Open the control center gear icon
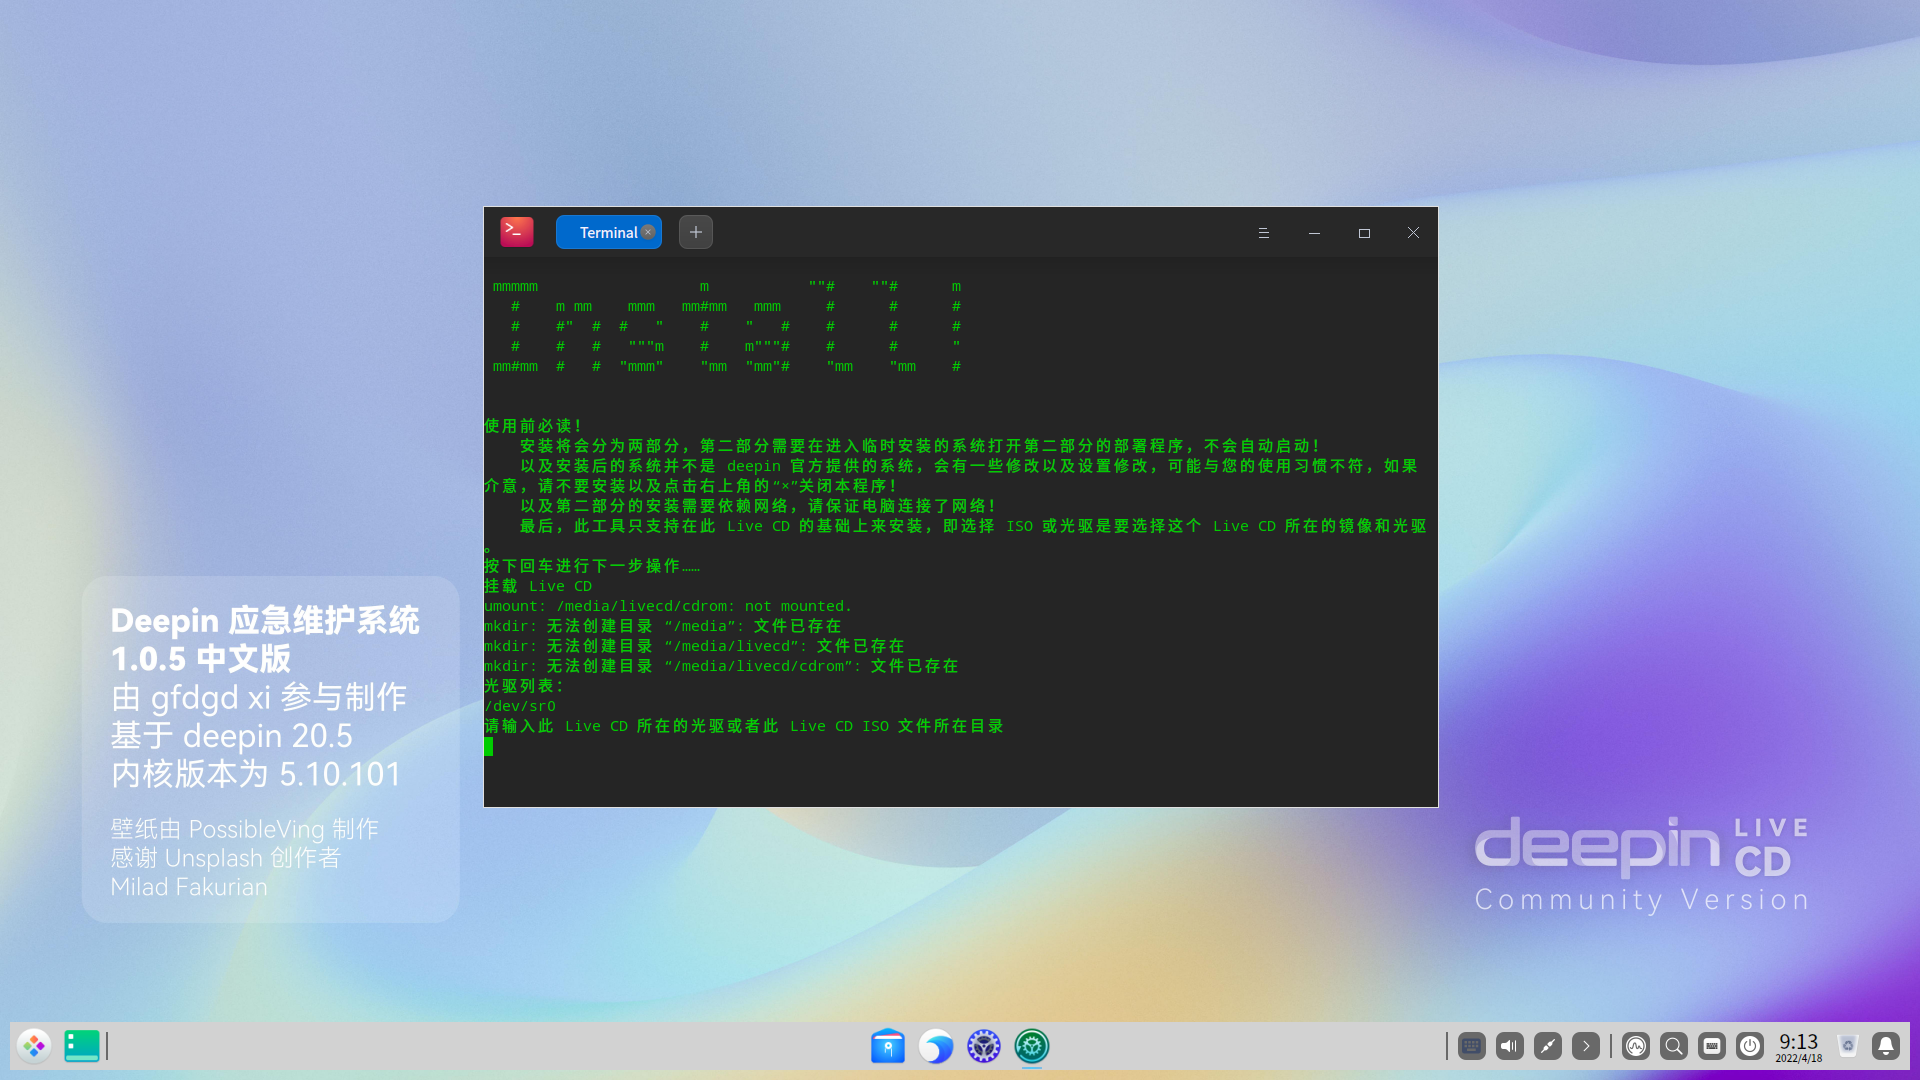The width and height of the screenshot is (1920, 1080). (x=984, y=1046)
